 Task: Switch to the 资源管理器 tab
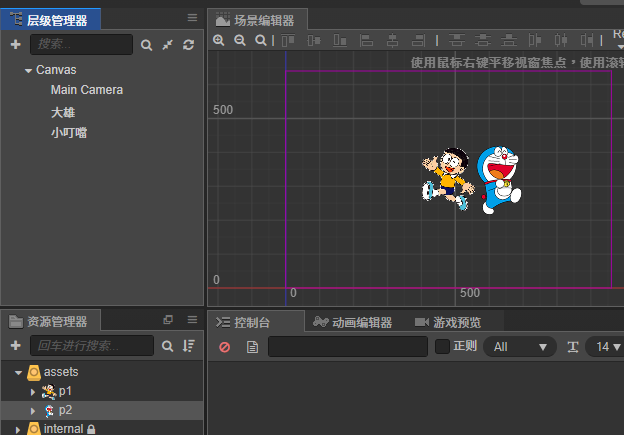[51, 321]
